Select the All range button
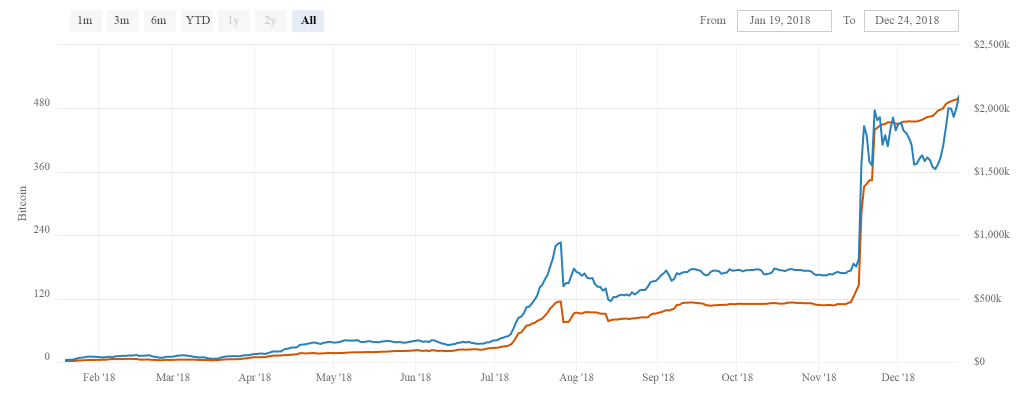This screenshot has height=400, width=1024. tap(308, 21)
